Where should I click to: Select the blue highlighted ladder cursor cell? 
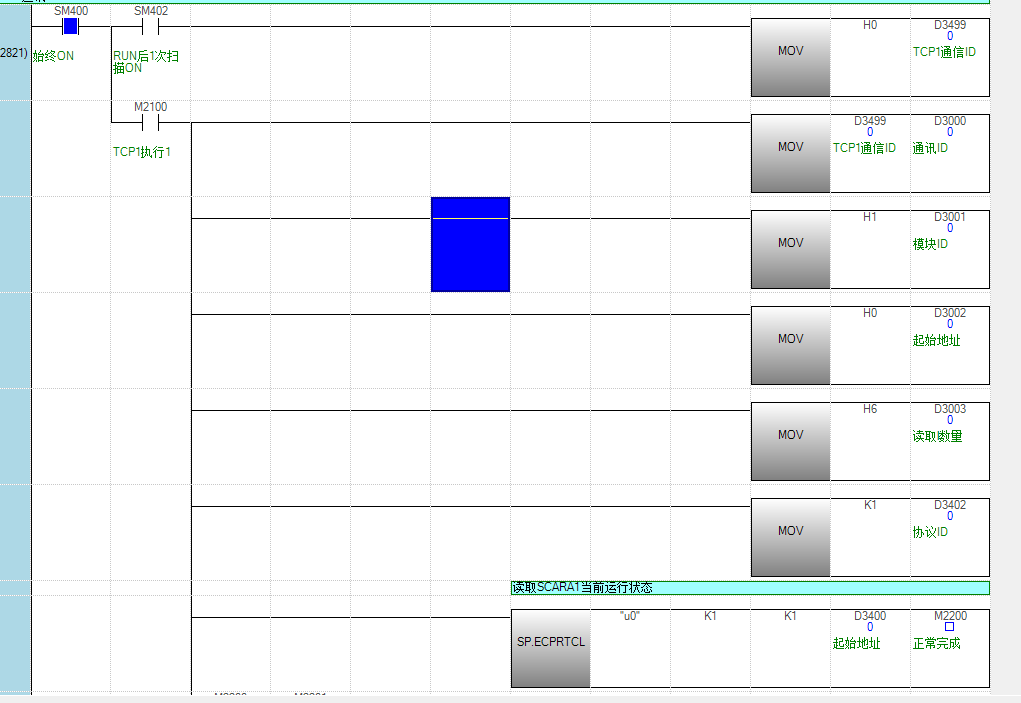pyautogui.click(x=470, y=244)
